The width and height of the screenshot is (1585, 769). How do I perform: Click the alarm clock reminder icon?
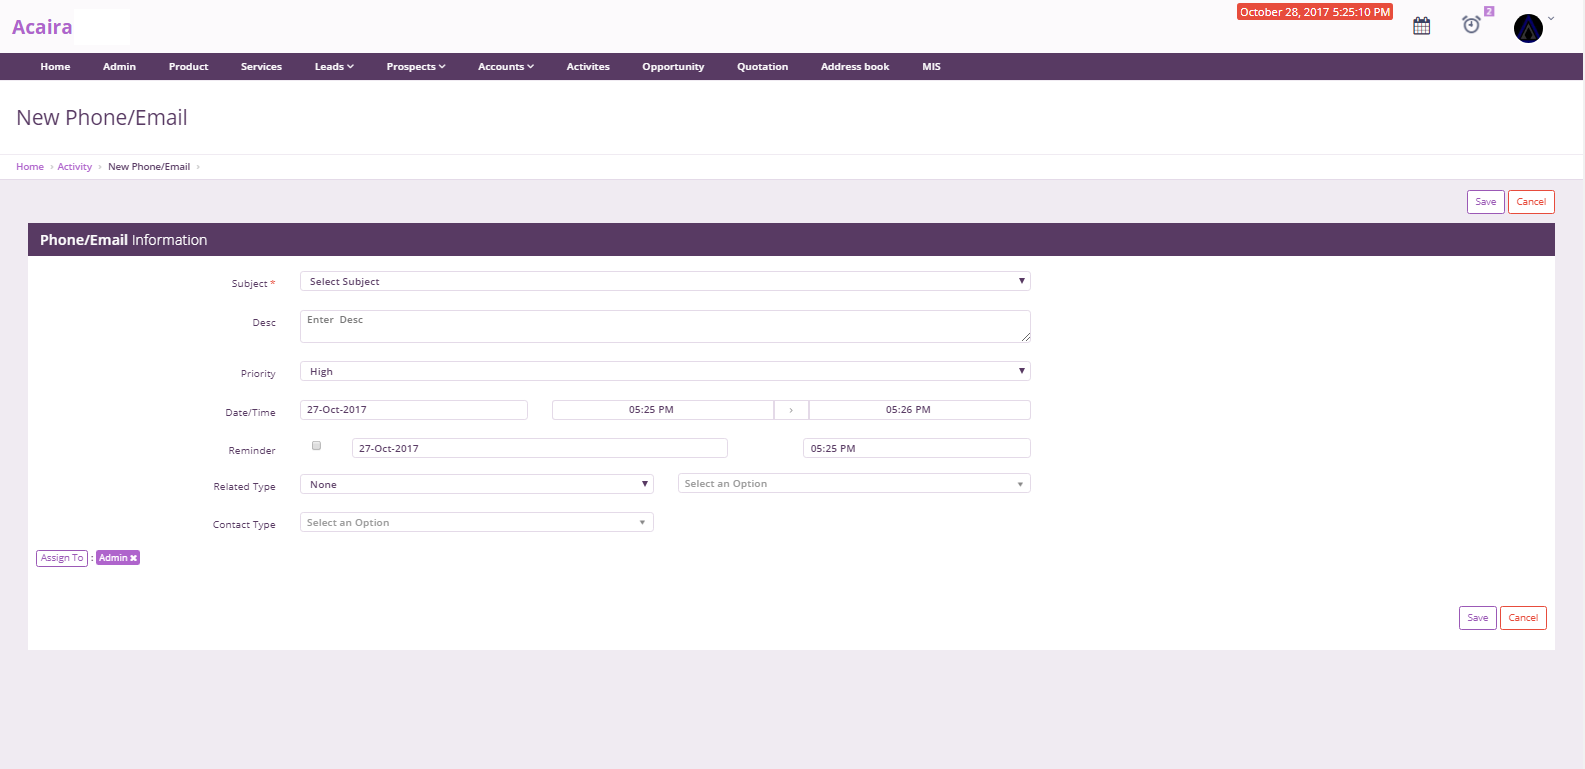click(1471, 25)
